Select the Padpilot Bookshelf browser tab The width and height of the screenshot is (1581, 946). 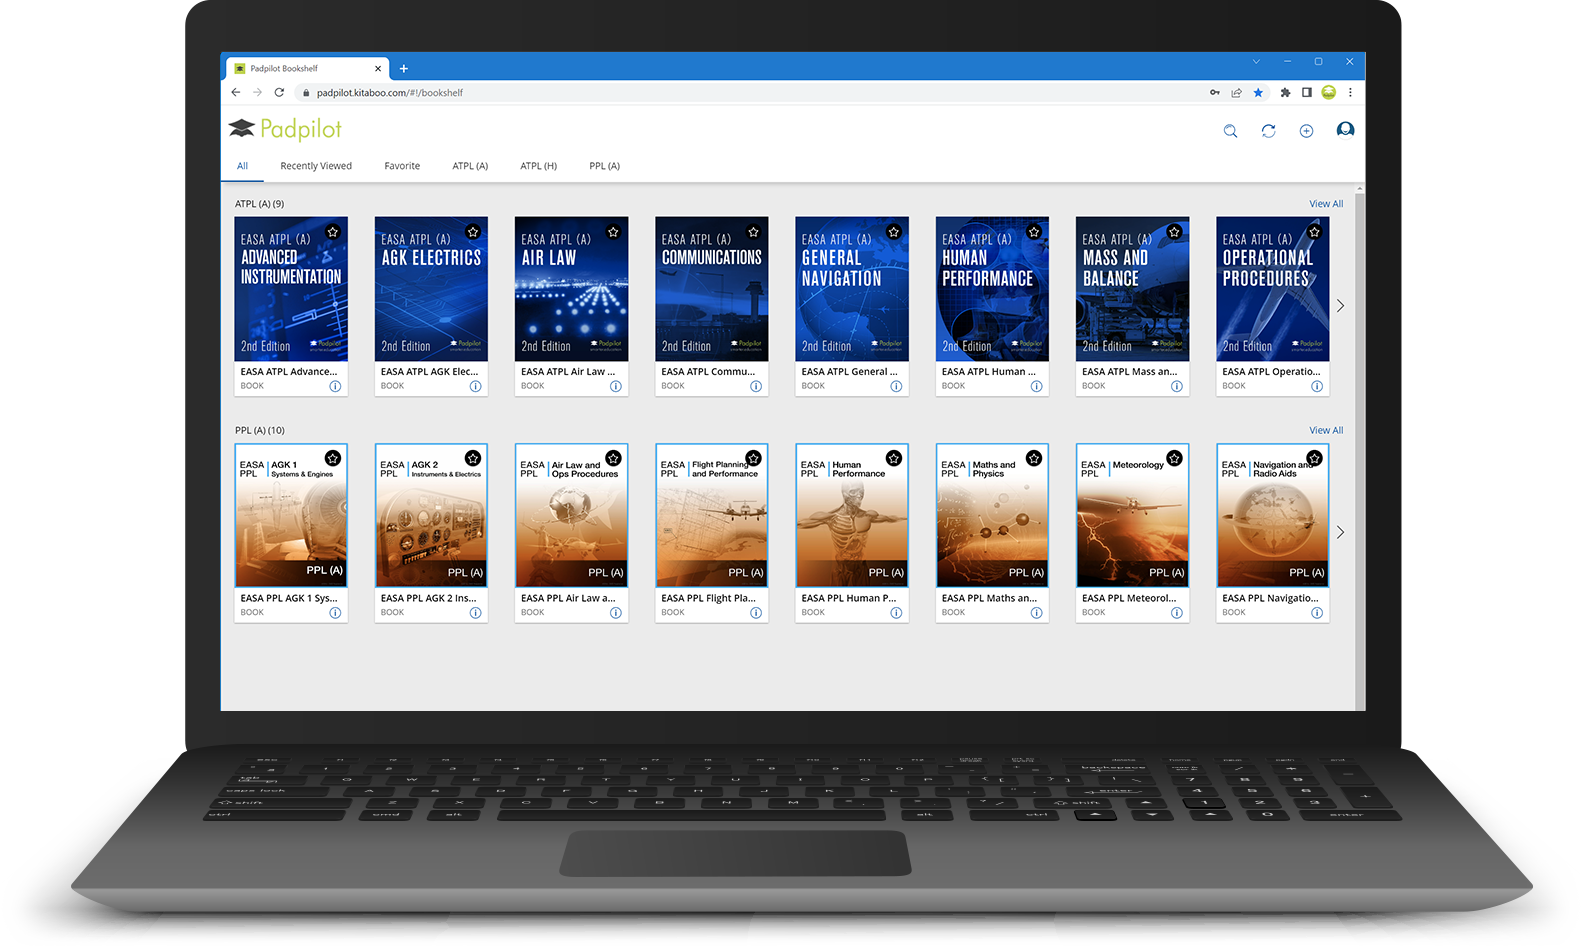(x=305, y=69)
